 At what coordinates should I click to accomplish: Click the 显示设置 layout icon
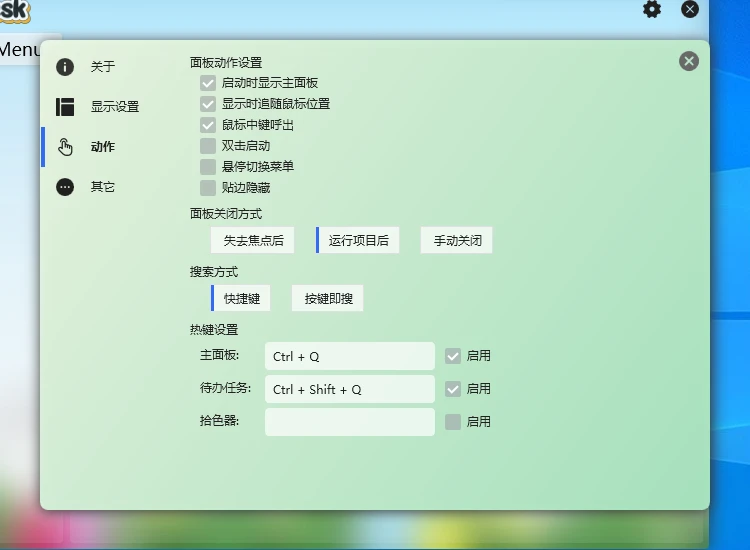click(65, 107)
